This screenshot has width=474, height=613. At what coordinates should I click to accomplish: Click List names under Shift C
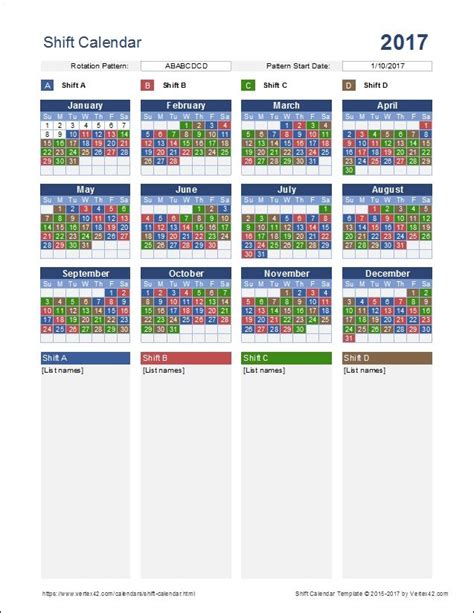(x=264, y=370)
